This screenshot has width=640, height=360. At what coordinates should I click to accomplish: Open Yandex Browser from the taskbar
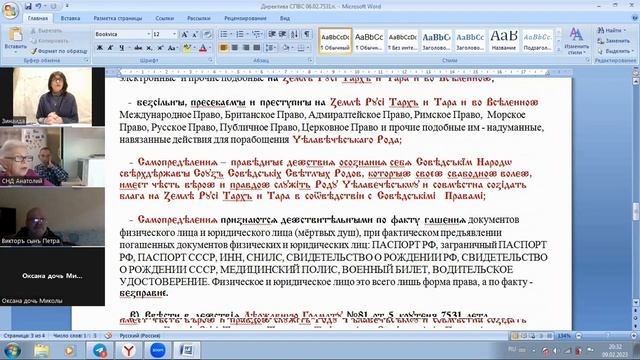point(129,350)
